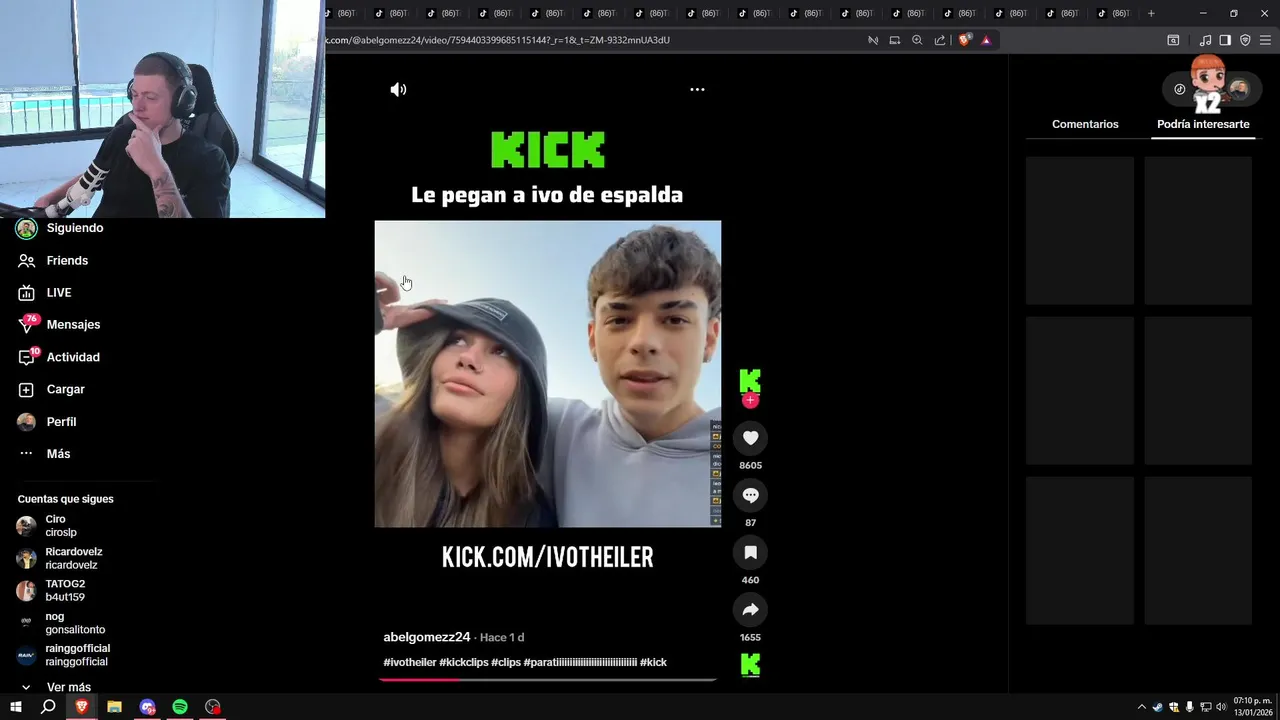Viewport: 1280px width, 720px height.
Task: Click the video player area
Action: 548,374
